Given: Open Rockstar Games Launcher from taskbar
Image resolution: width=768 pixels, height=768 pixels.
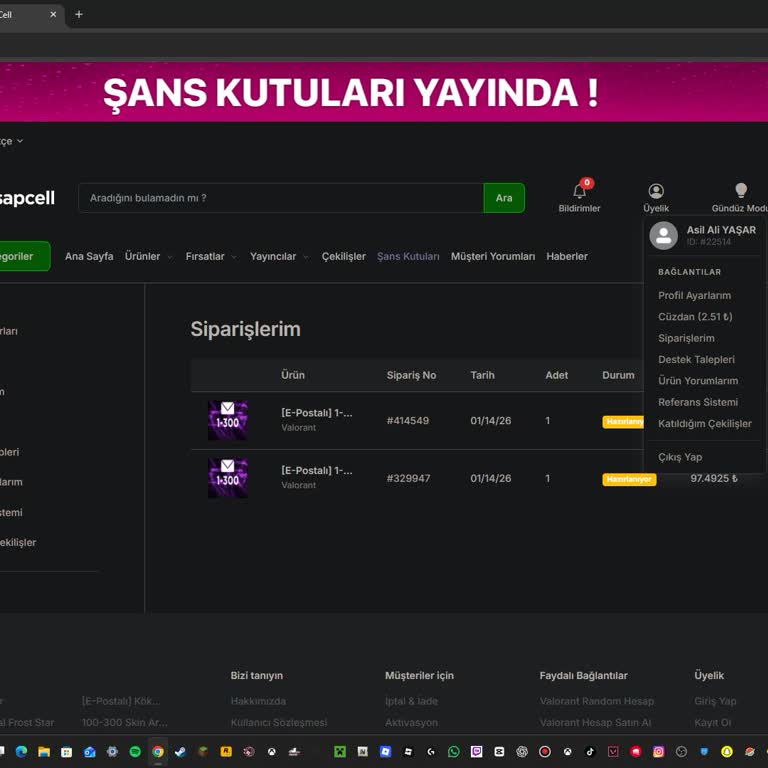Looking at the screenshot, I should [226, 751].
